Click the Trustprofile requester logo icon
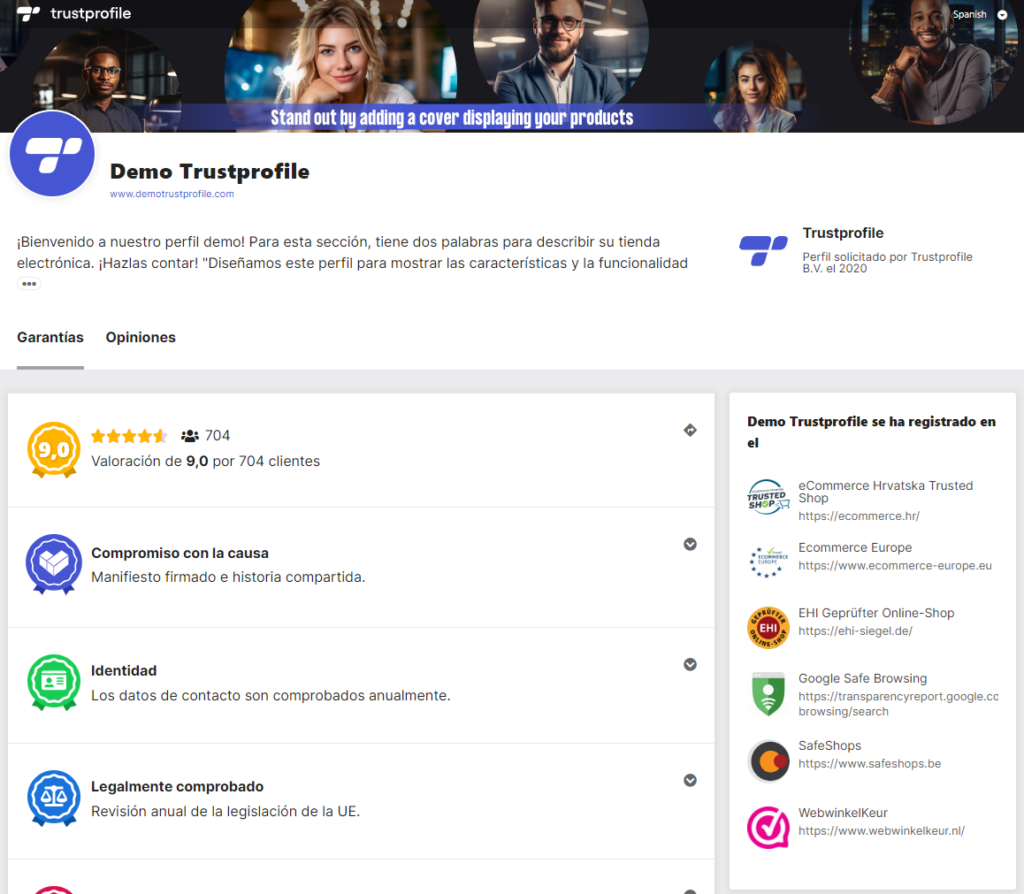This screenshot has height=894, width=1024. tap(763, 251)
